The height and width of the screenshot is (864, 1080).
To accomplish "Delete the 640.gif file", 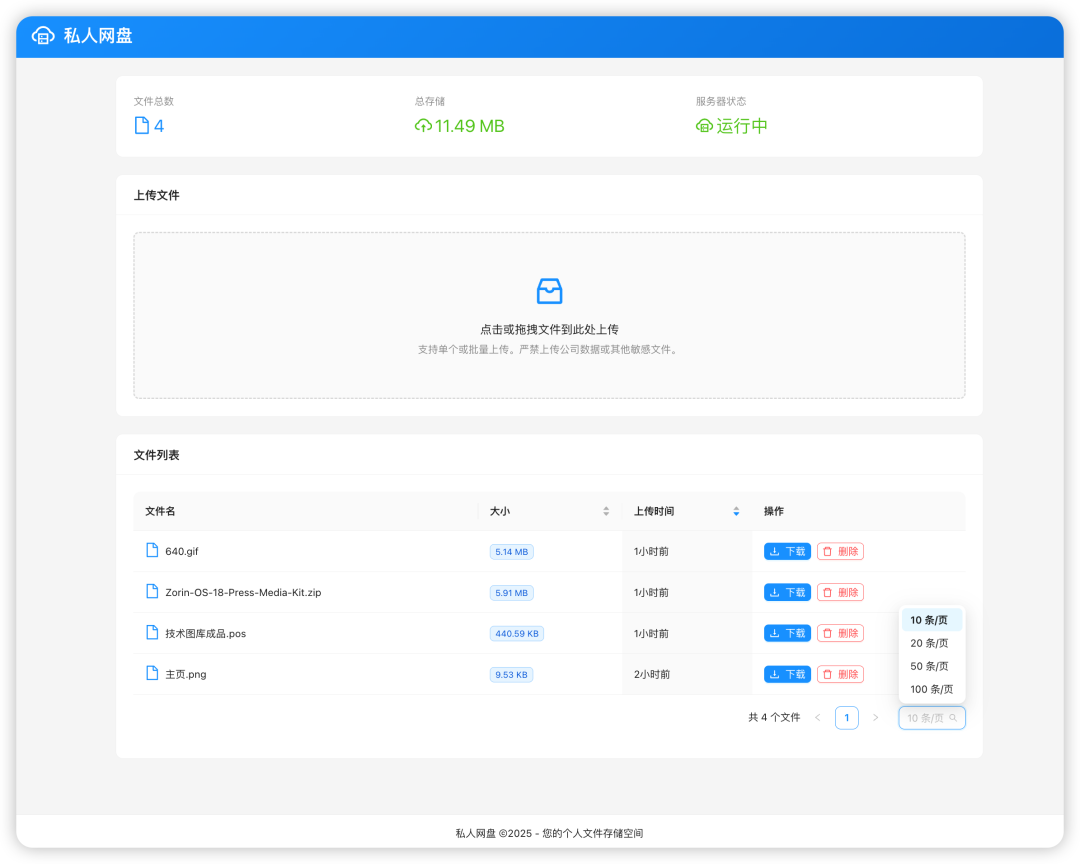I will 840,551.
